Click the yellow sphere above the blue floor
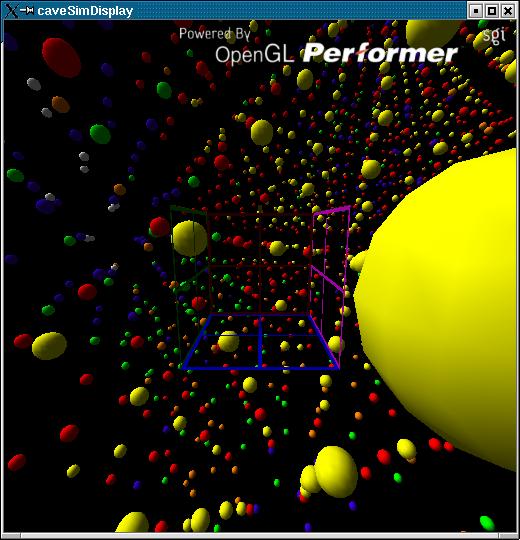 (228, 341)
